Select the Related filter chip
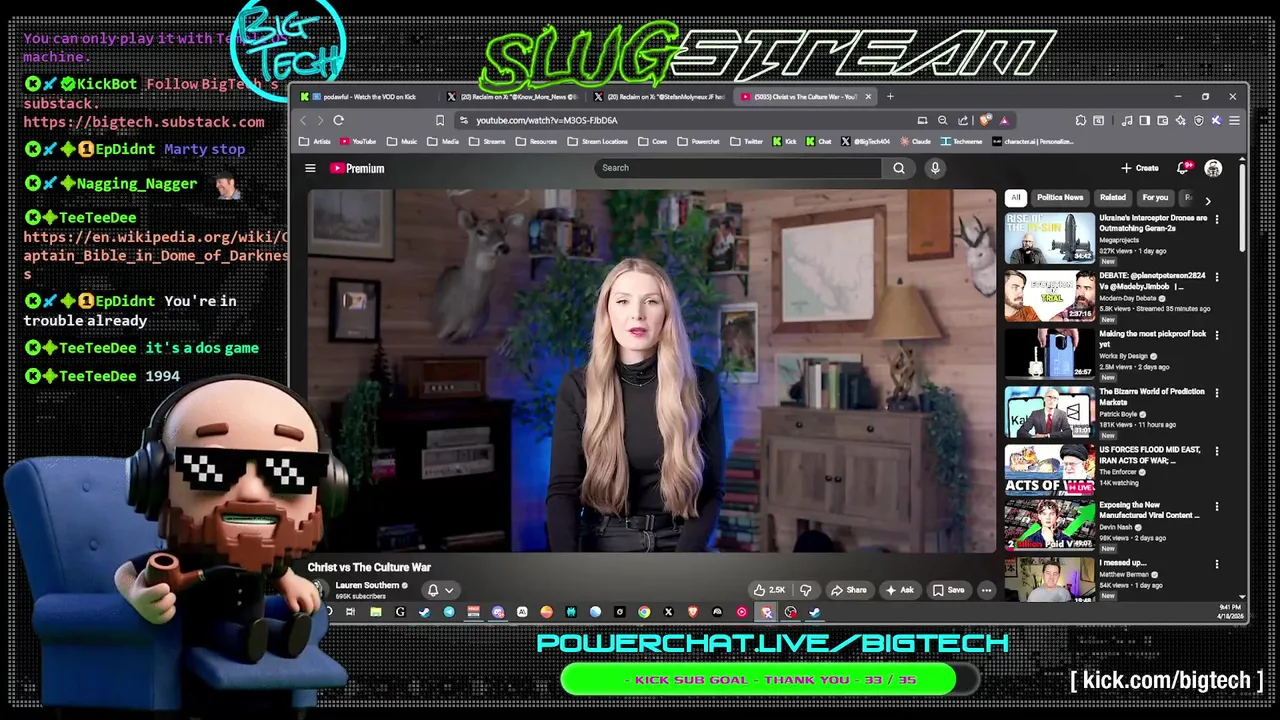 tap(1113, 198)
